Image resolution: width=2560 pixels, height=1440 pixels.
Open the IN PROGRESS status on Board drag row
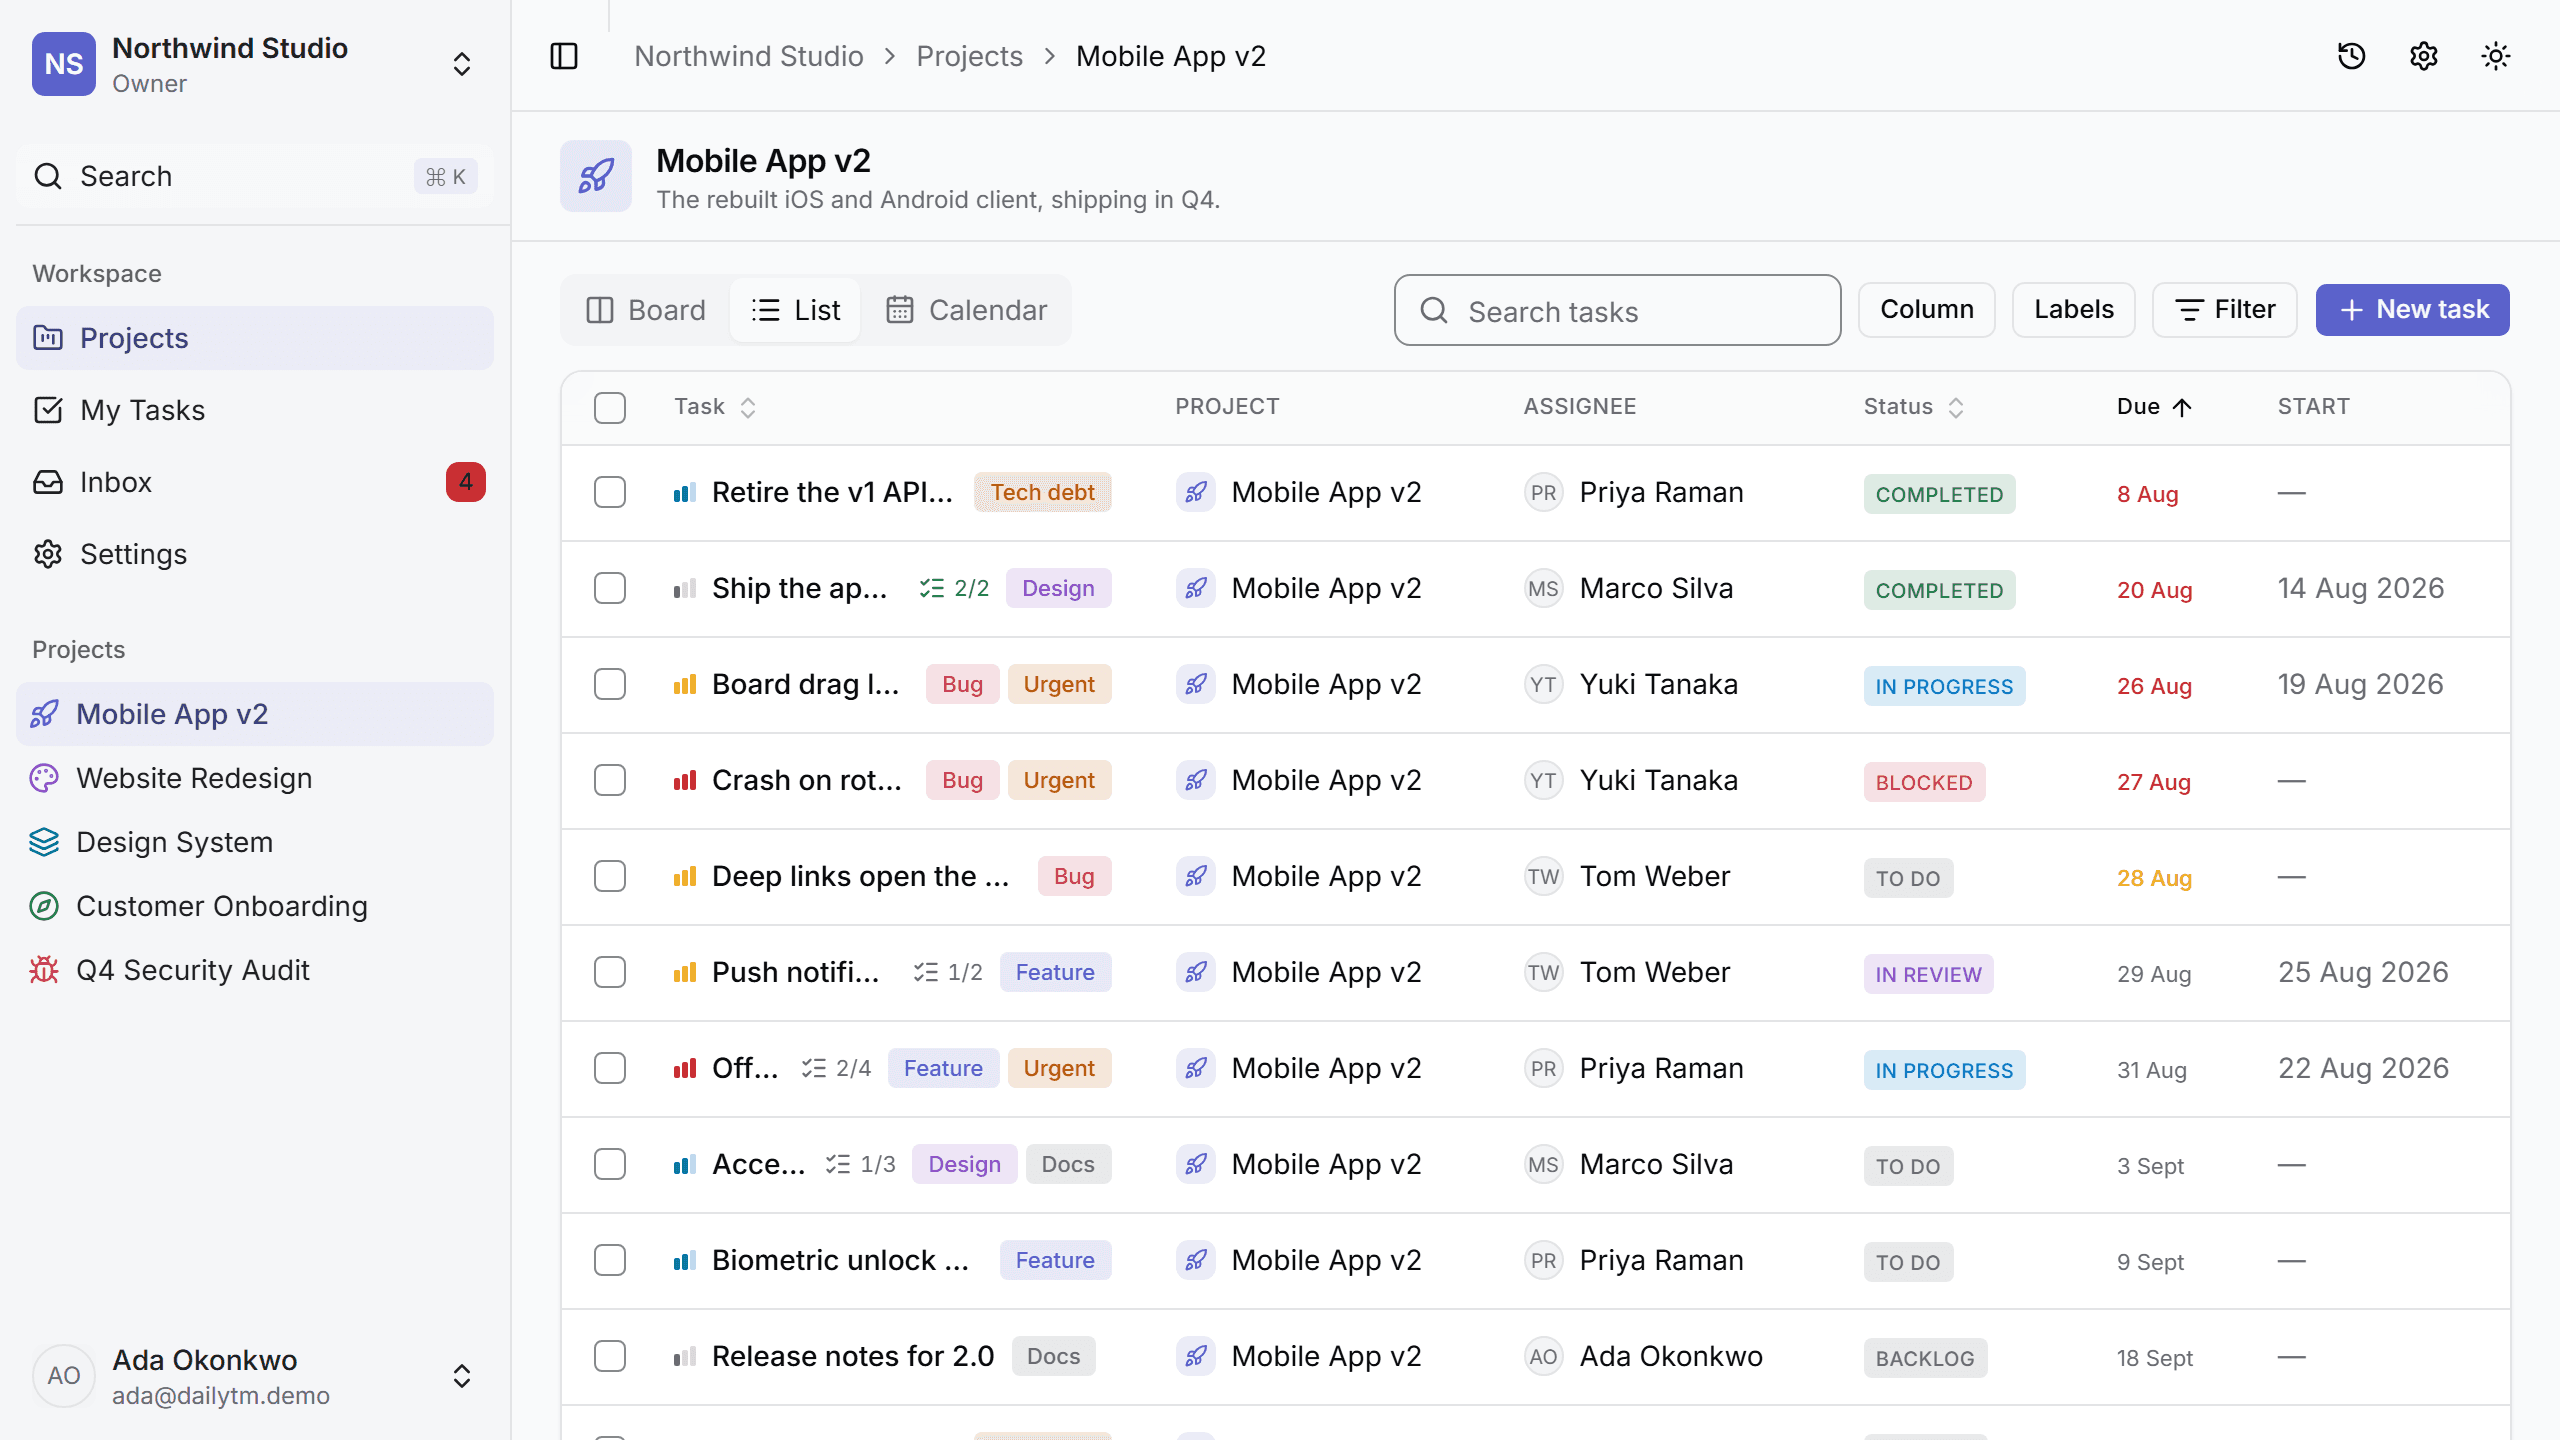point(1944,686)
